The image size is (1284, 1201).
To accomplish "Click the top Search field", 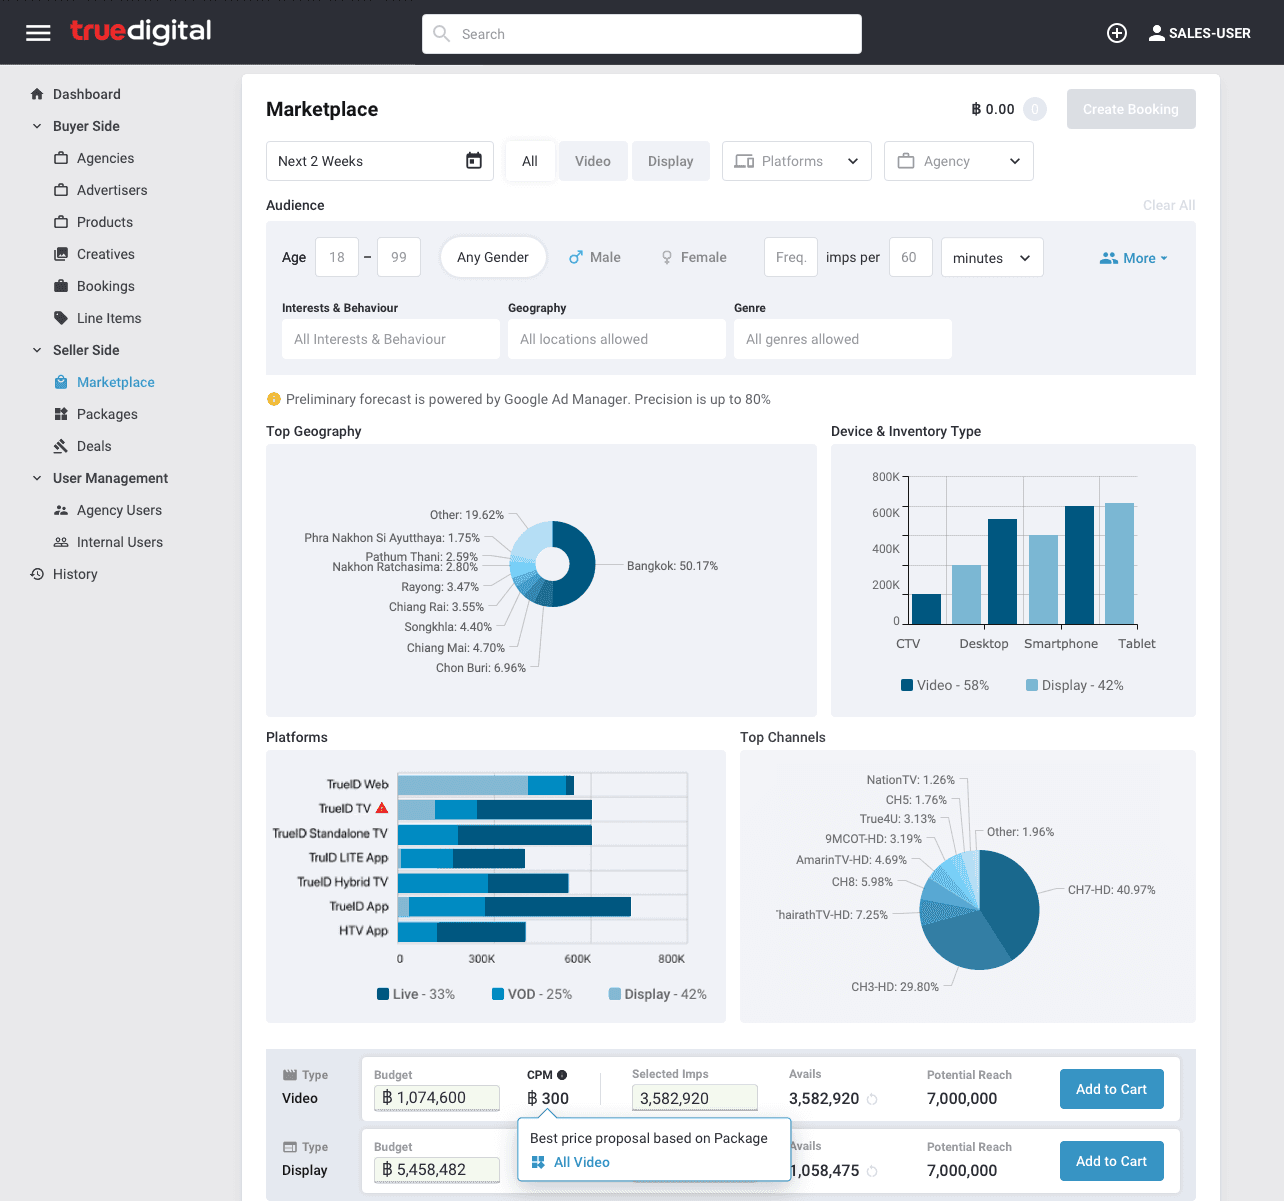I will (642, 34).
